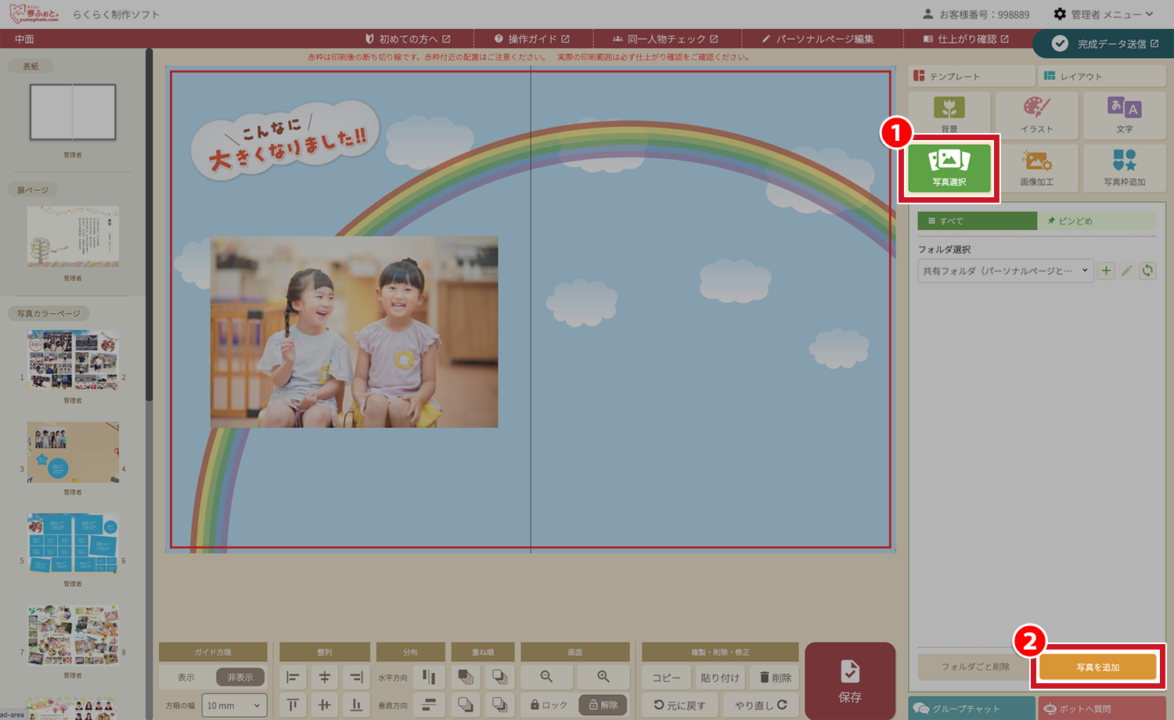Click the 貼り付け paste button
Viewport: 1174px width, 720px height.
(x=720, y=677)
